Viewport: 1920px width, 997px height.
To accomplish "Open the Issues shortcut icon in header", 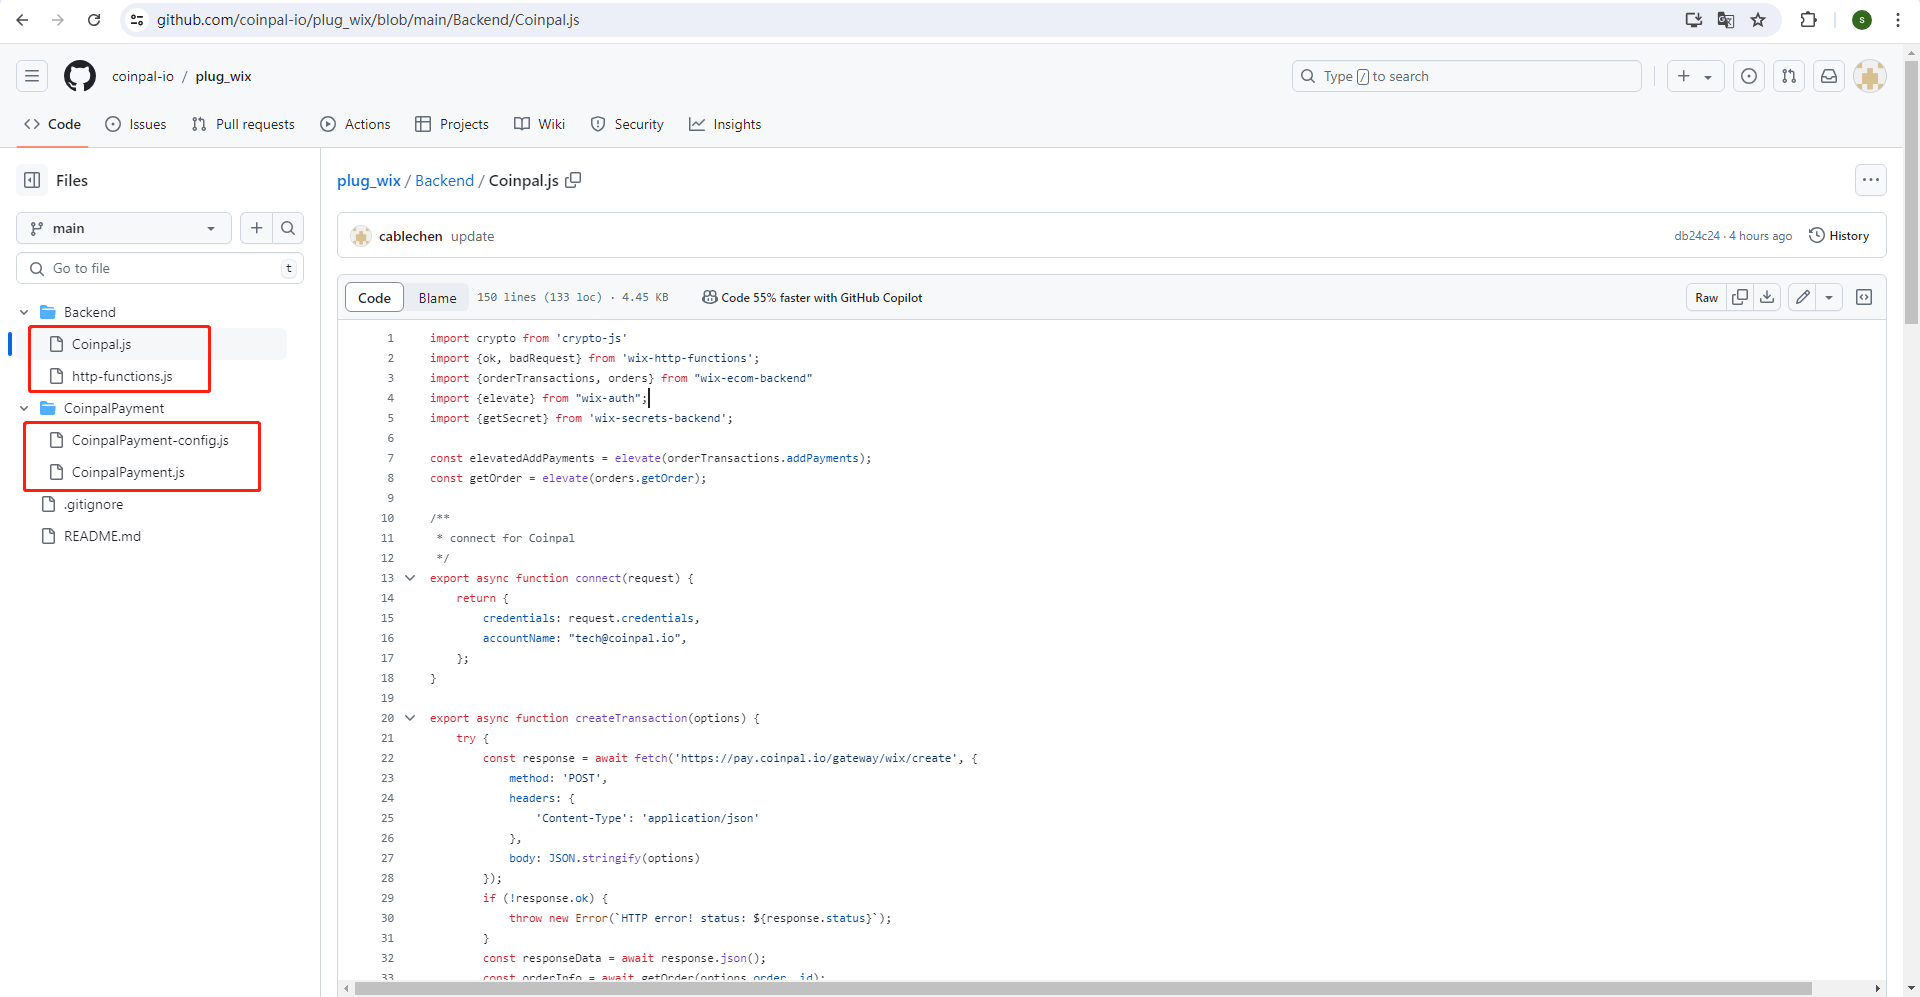I will pyautogui.click(x=1749, y=76).
